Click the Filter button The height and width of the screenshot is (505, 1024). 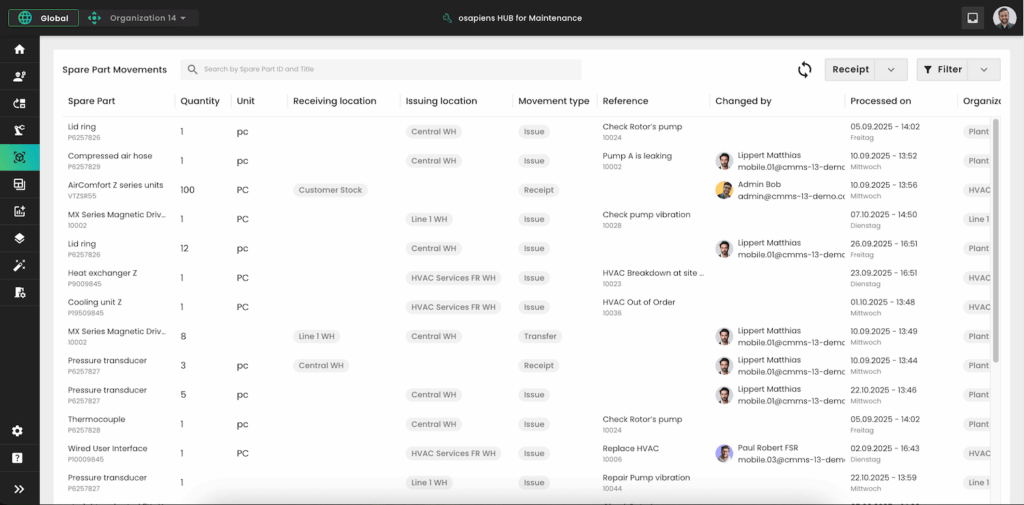tap(943, 69)
